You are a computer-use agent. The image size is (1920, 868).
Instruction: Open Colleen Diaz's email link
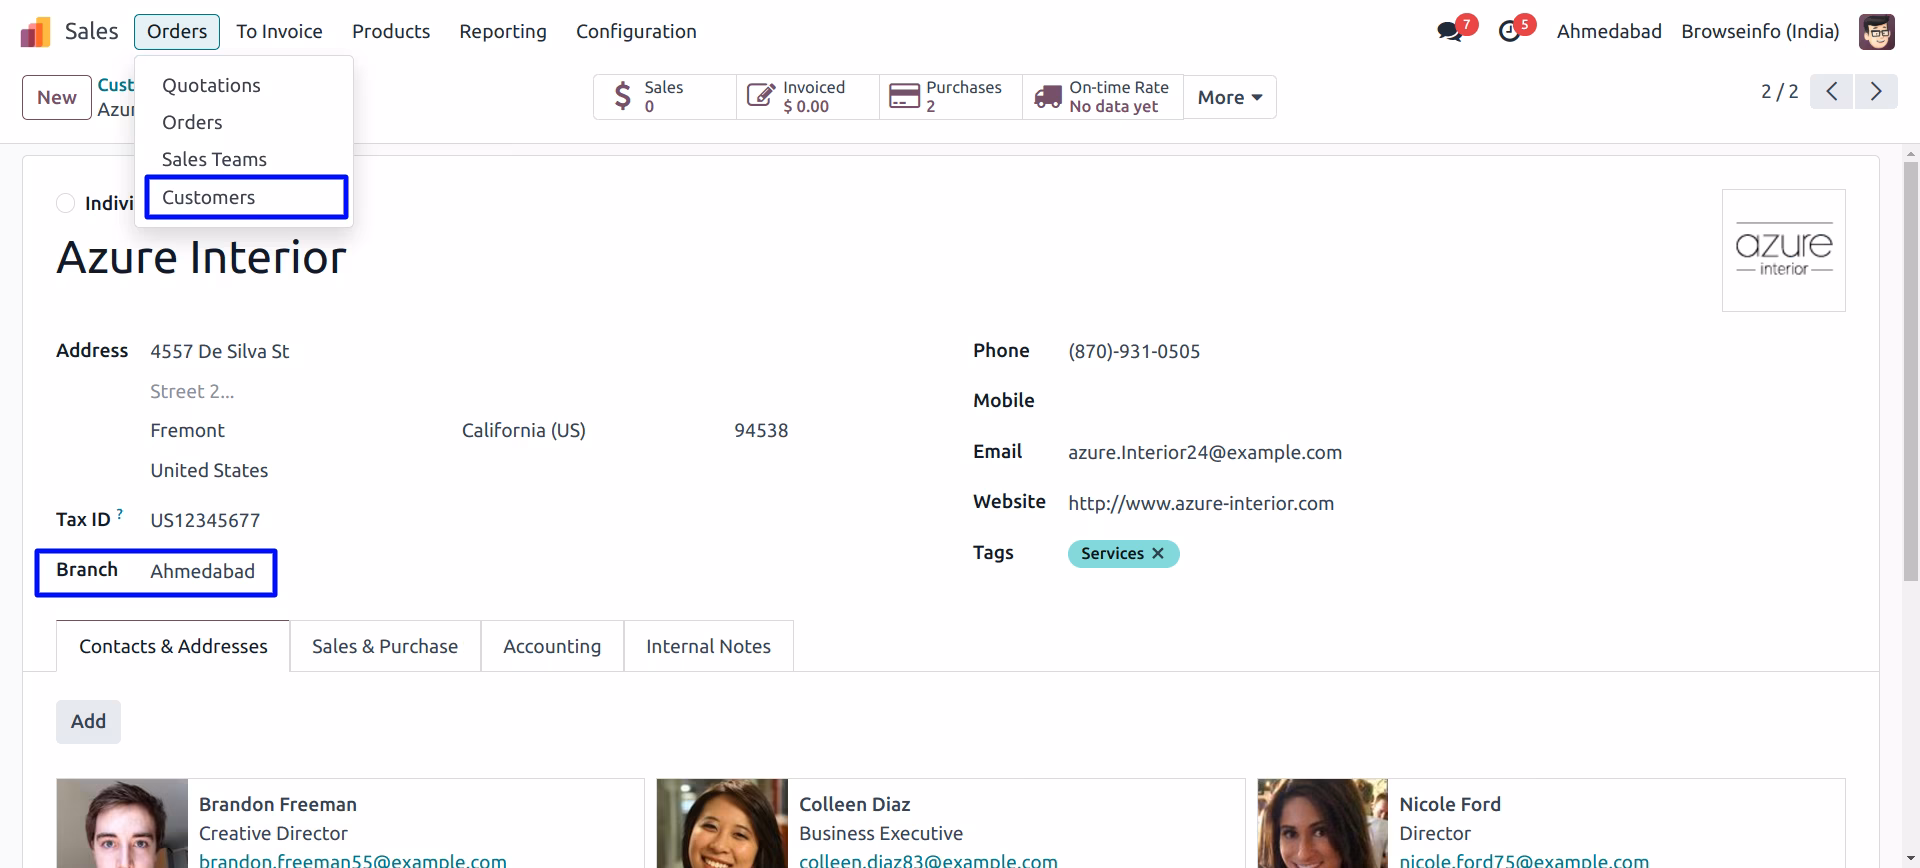pos(928,860)
